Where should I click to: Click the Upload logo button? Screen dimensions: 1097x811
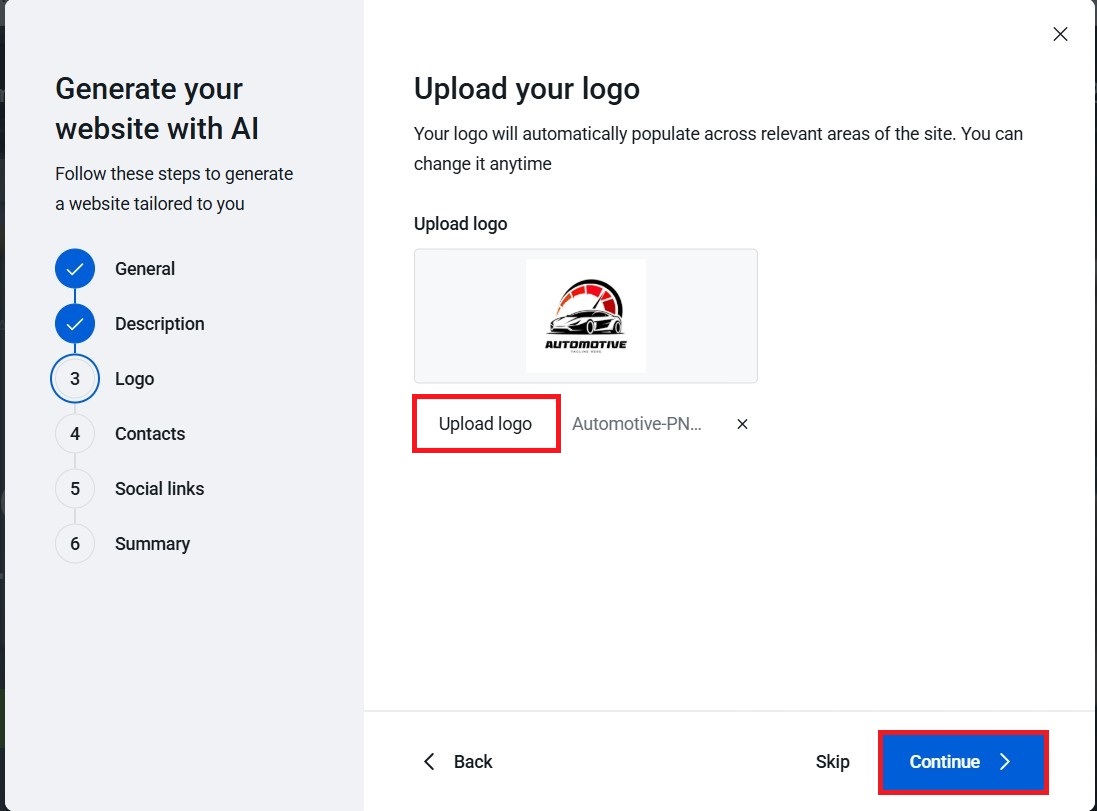(485, 424)
